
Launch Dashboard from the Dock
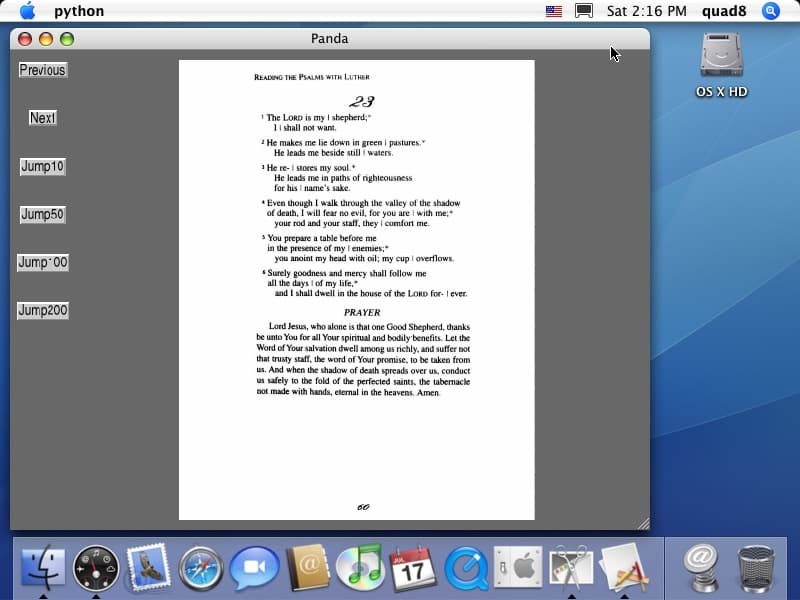click(96, 568)
